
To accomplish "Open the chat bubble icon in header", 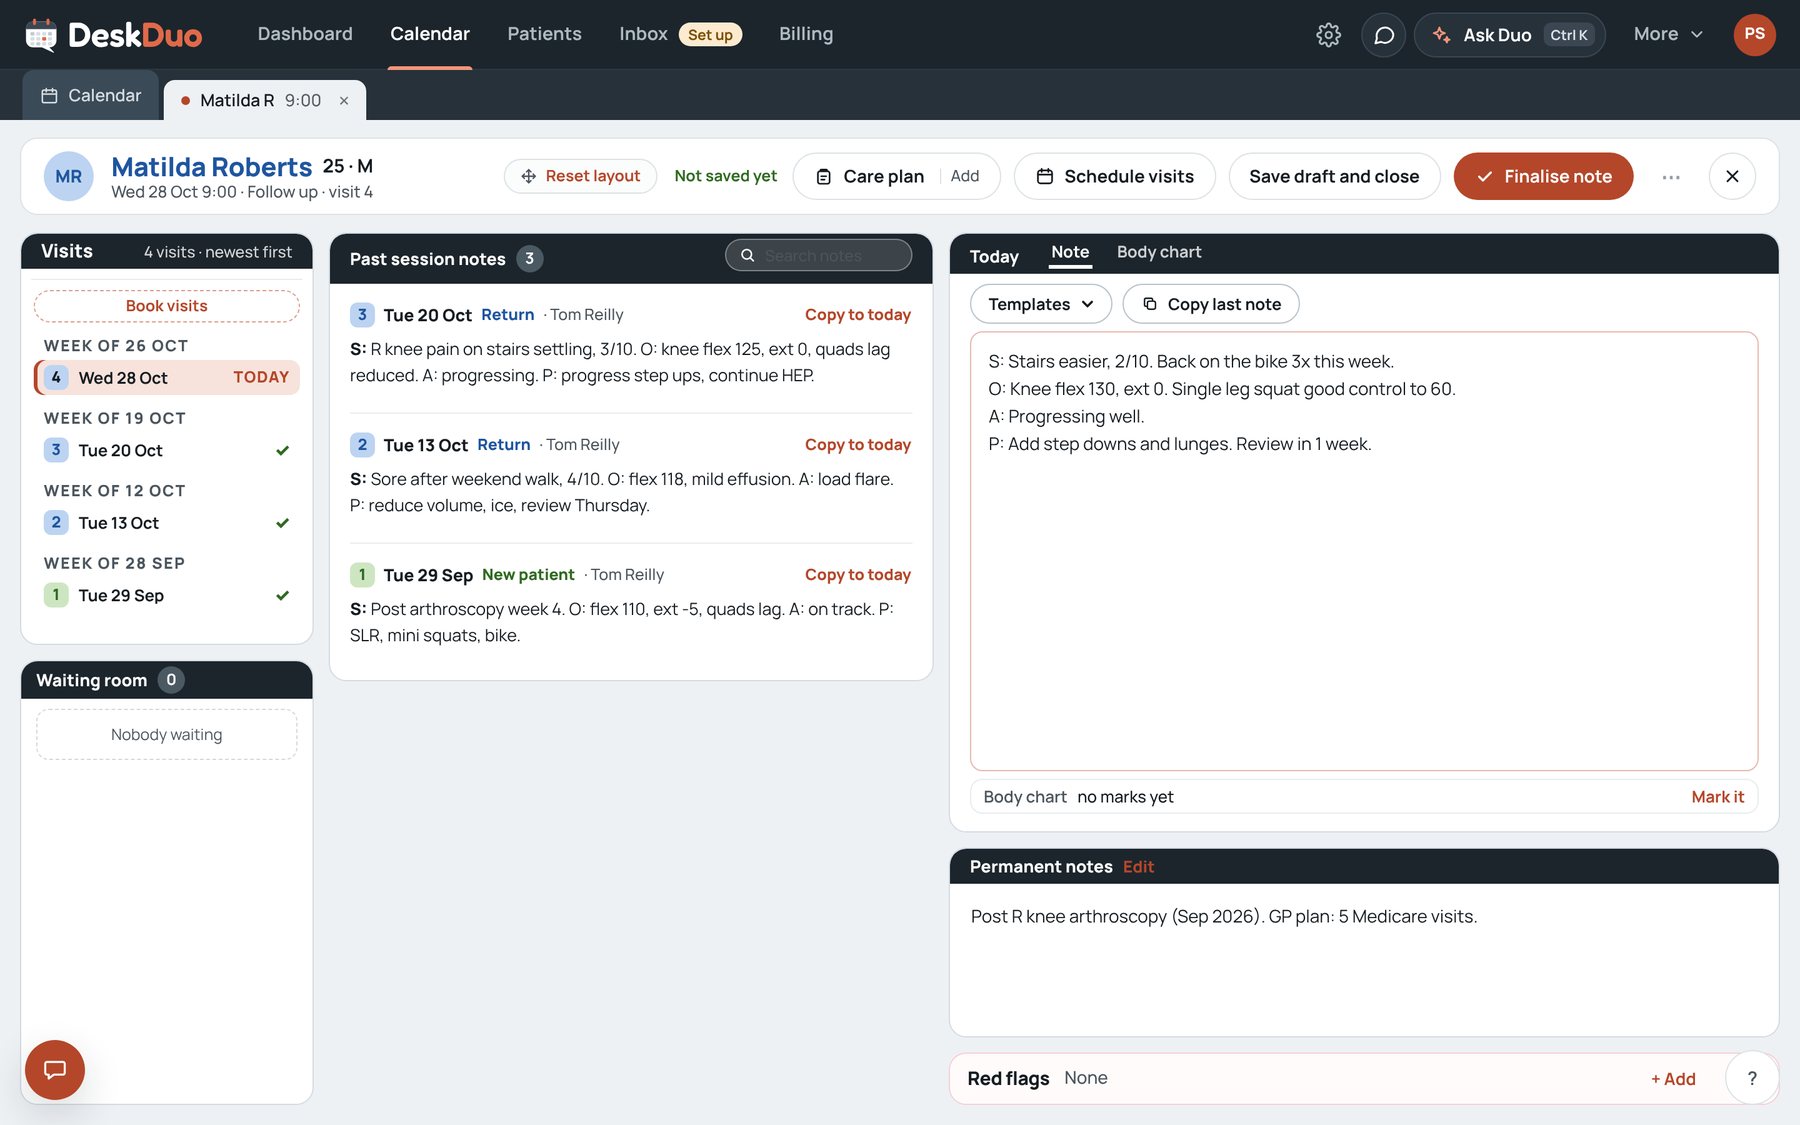I will 1384,35.
